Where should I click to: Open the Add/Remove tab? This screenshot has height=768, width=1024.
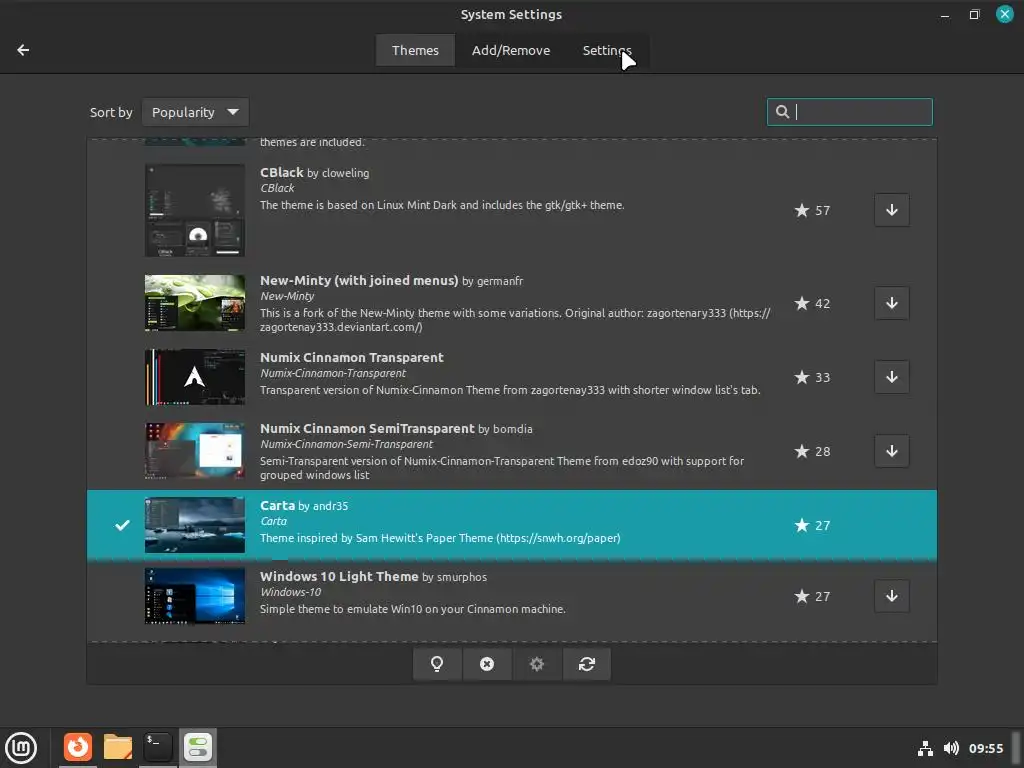511,50
